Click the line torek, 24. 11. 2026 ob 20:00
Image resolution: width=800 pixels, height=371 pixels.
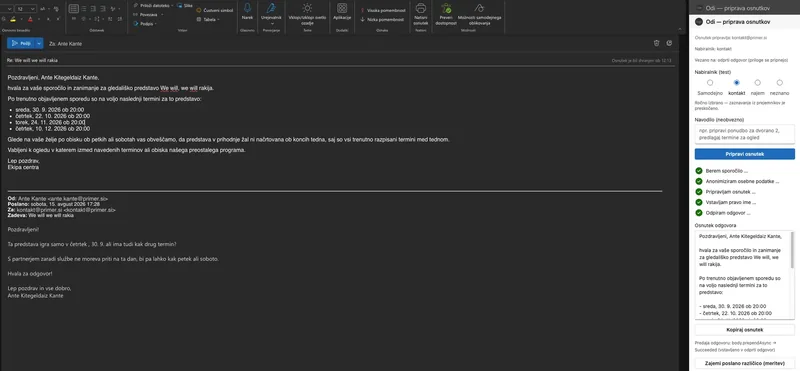(x=50, y=122)
